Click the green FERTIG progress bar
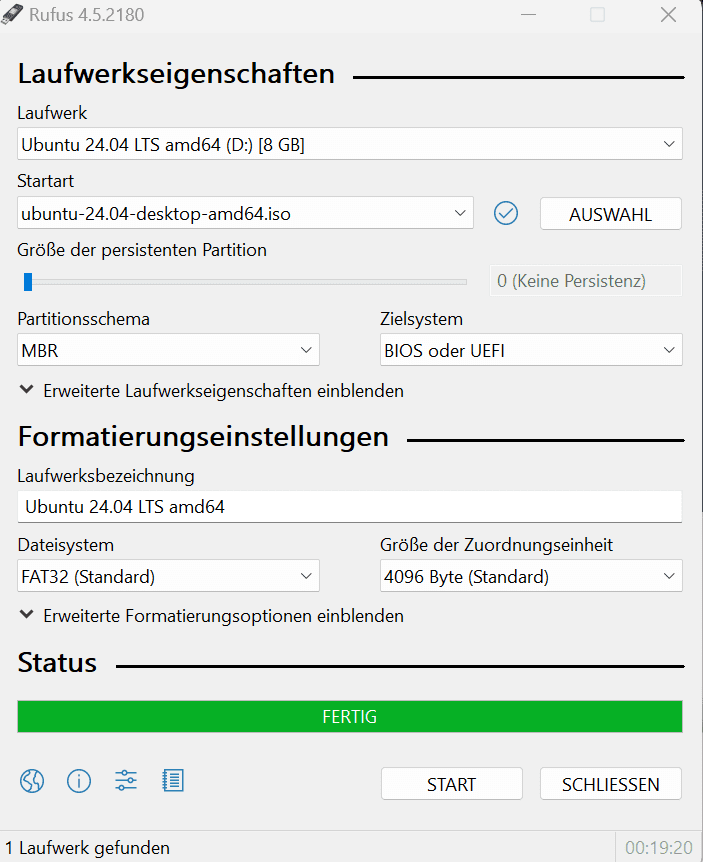703x862 pixels. click(350, 716)
